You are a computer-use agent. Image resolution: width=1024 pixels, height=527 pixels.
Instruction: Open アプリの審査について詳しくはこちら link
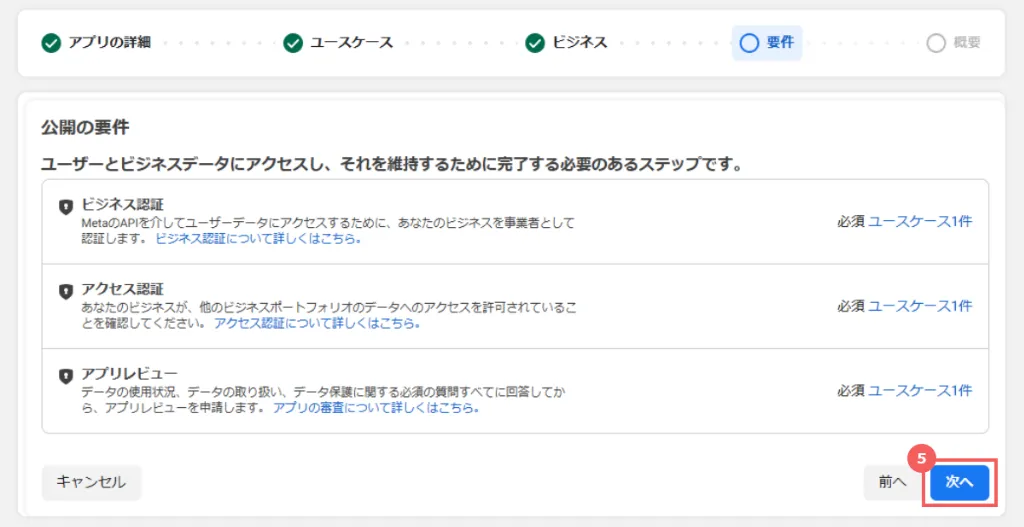click(376, 408)
